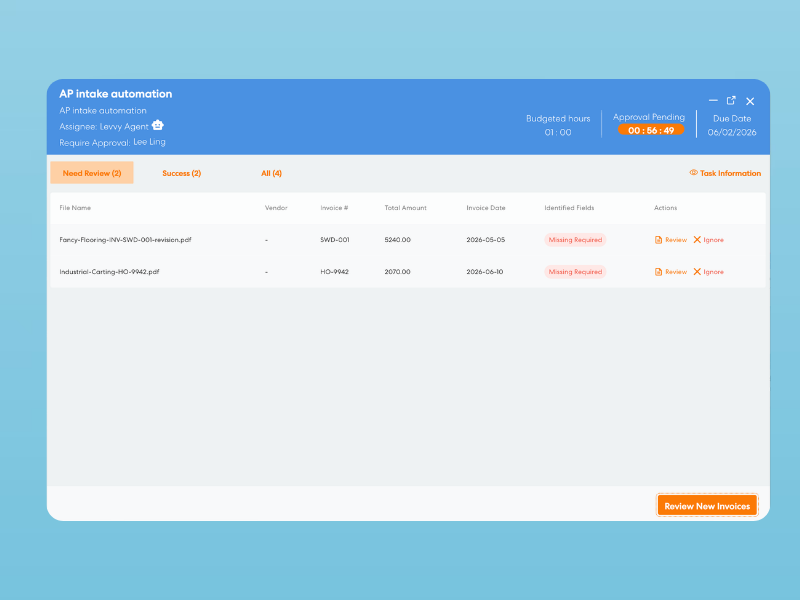Click Review text link for SWD-001 row
This screenshot has height=600, width=800.
click(x=676, y=240)
